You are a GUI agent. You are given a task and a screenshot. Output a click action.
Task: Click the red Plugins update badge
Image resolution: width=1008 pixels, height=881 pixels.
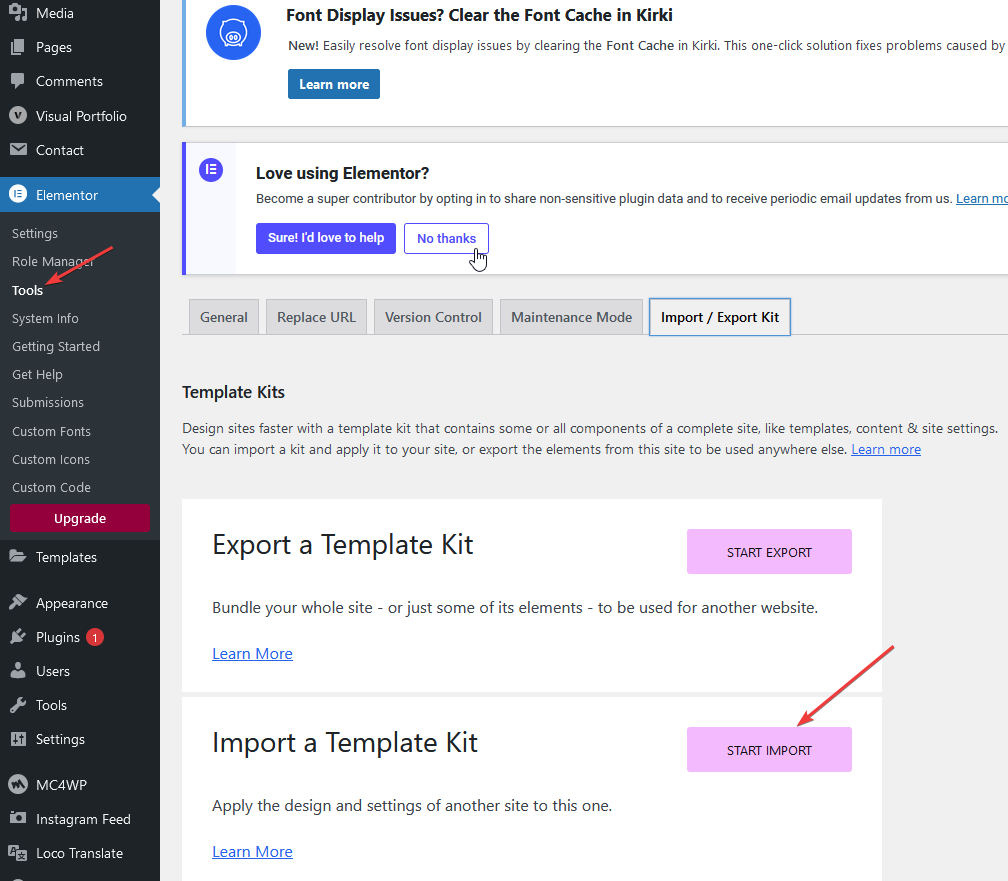[94, 637]
